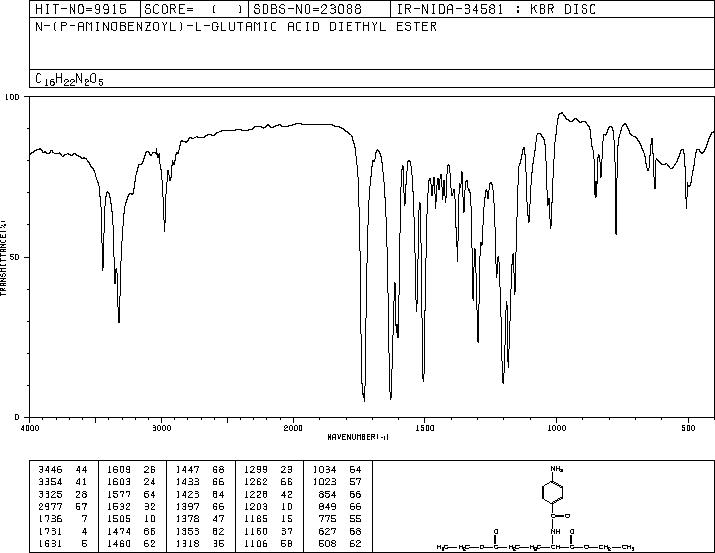Click the 500 wavenumber axis label
Viewport: 715px width, 553px height.
(688, 428)
